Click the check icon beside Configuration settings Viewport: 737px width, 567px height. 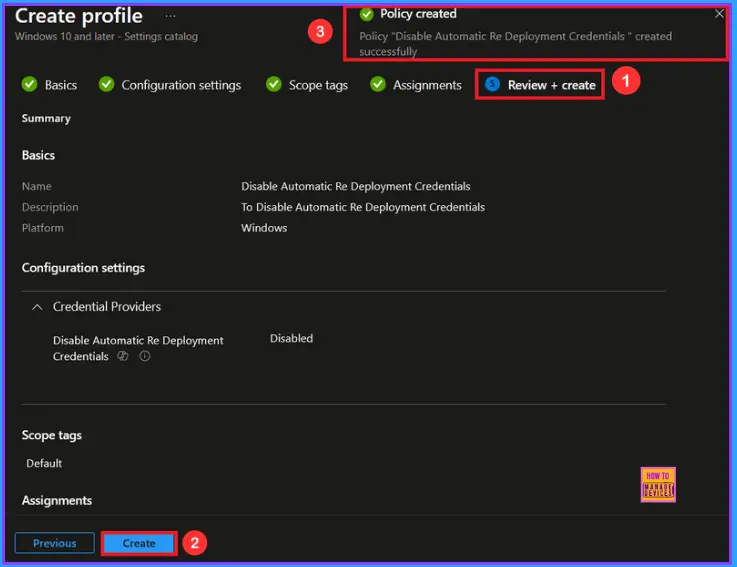[x=107, y=85]
